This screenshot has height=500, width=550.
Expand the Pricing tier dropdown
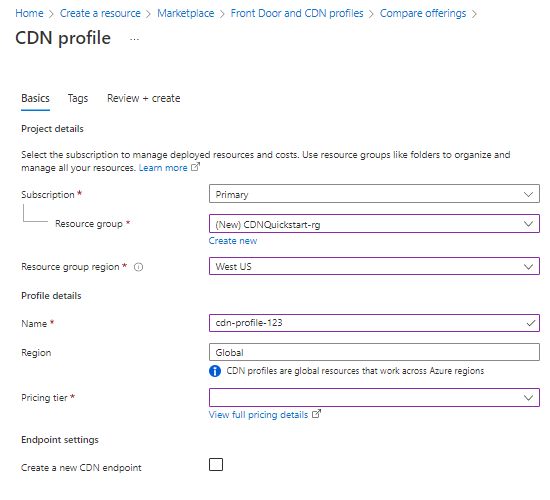374,397
